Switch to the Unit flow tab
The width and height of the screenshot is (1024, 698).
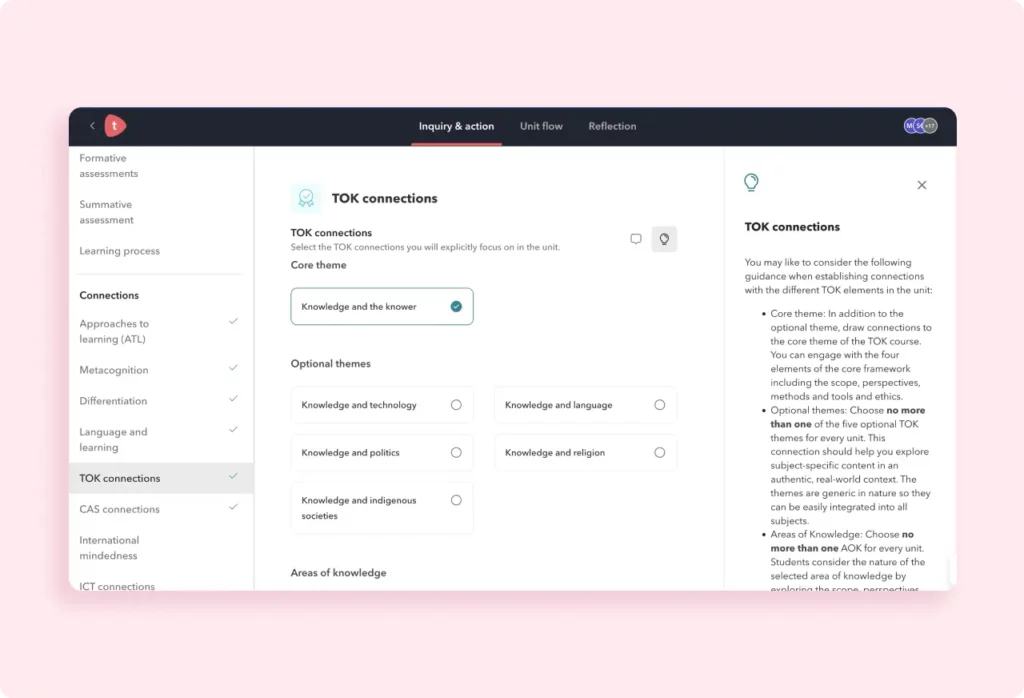pos(541,126)
